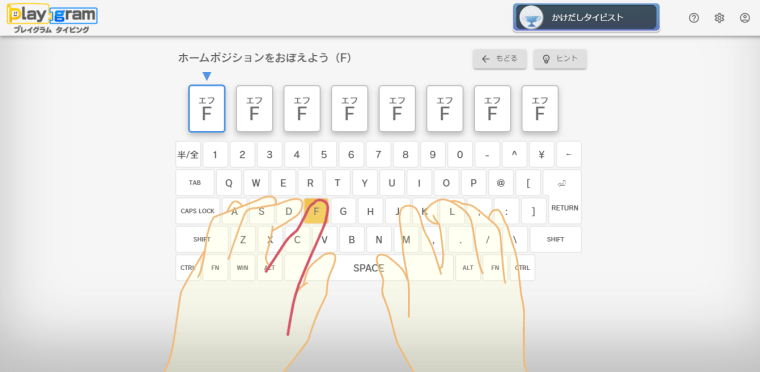Click the G key
Screen dimensions: 760x372
point(344,211)
